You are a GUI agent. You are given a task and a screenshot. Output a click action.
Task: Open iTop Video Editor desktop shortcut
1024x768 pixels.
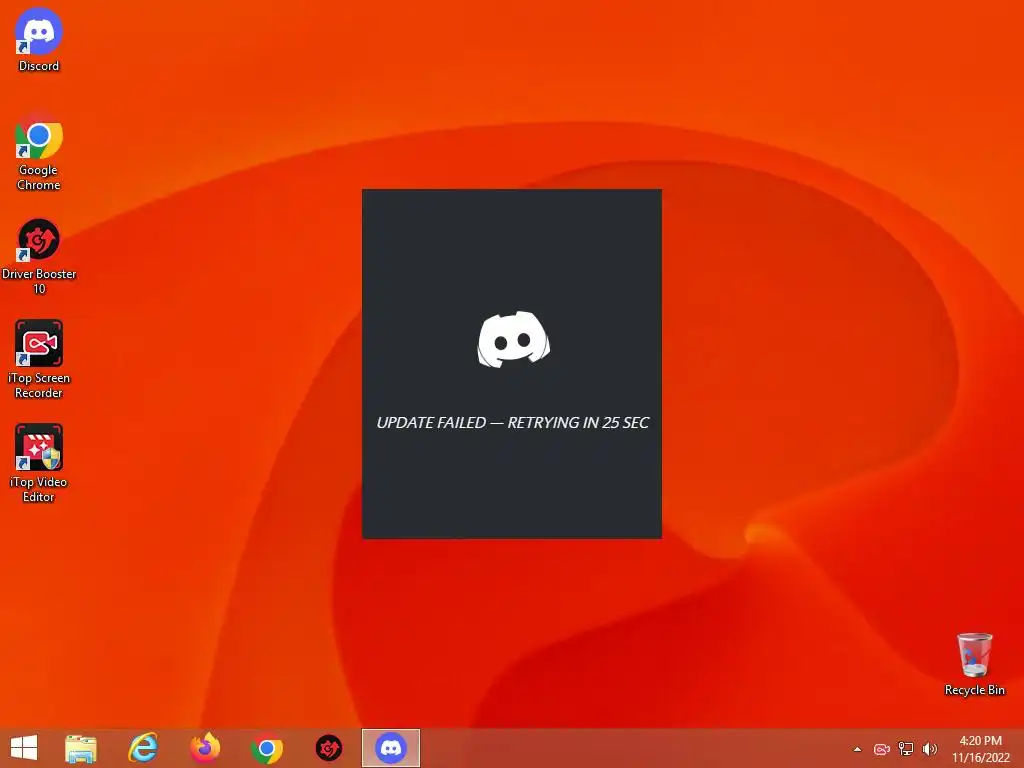[x=39, y=463]
